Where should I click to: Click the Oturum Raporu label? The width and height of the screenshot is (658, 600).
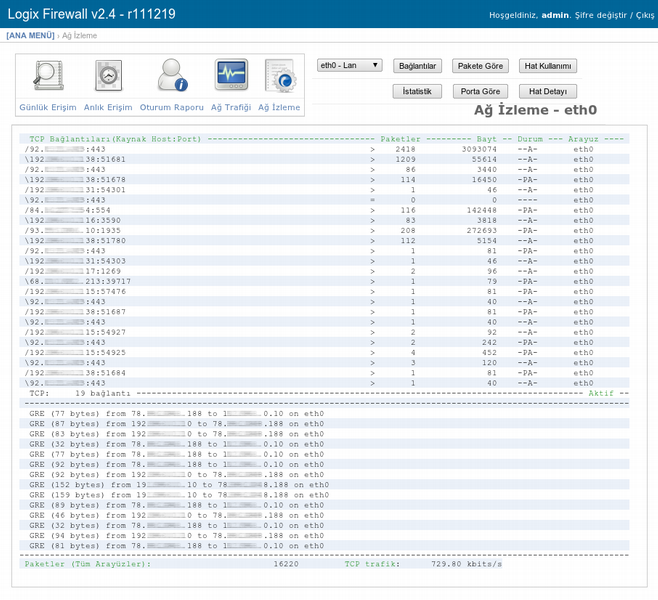(172, 107)
